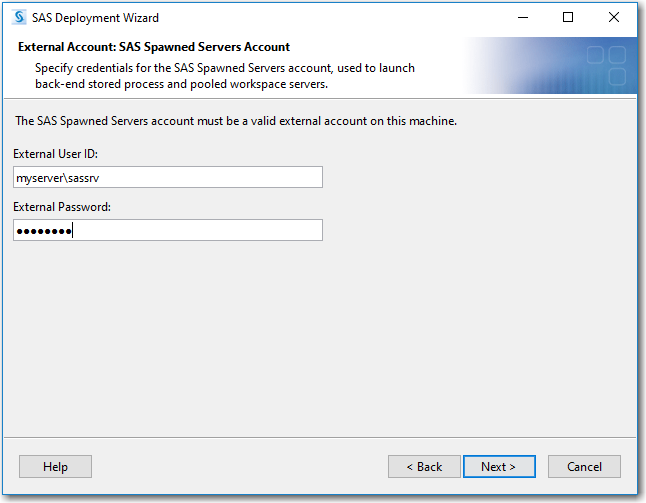Click the valid external account notice text

point(236,121)
